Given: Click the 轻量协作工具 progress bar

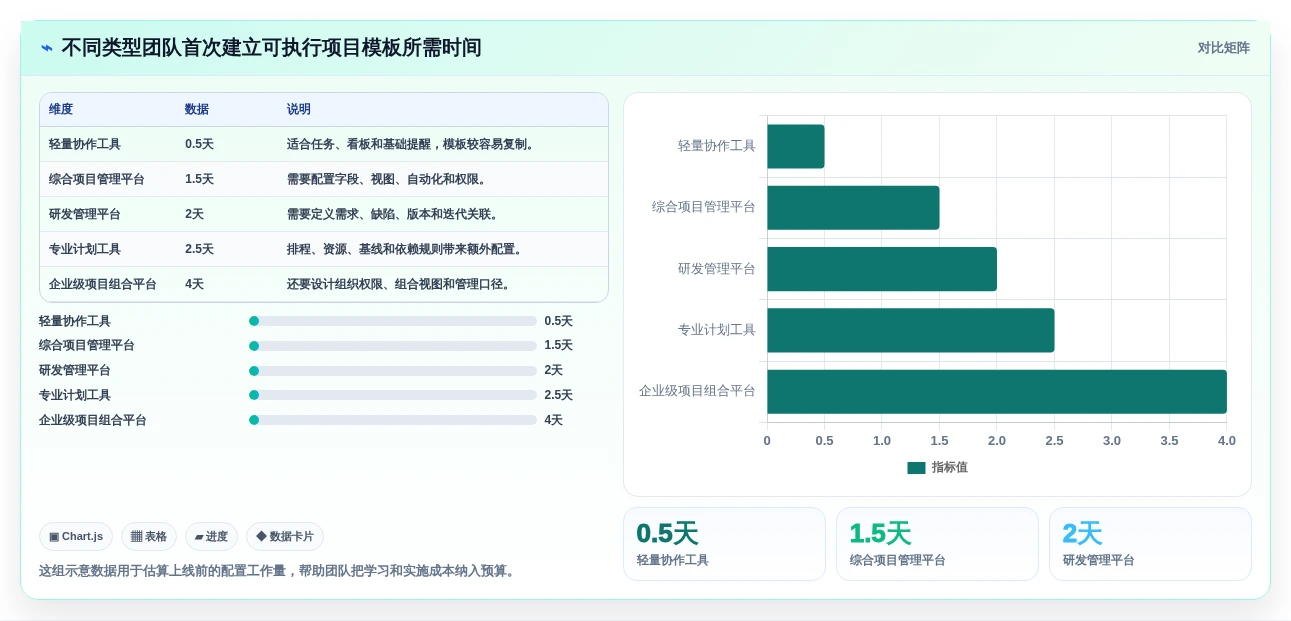Looking at the screenshot, I should [x=393, y=321].
